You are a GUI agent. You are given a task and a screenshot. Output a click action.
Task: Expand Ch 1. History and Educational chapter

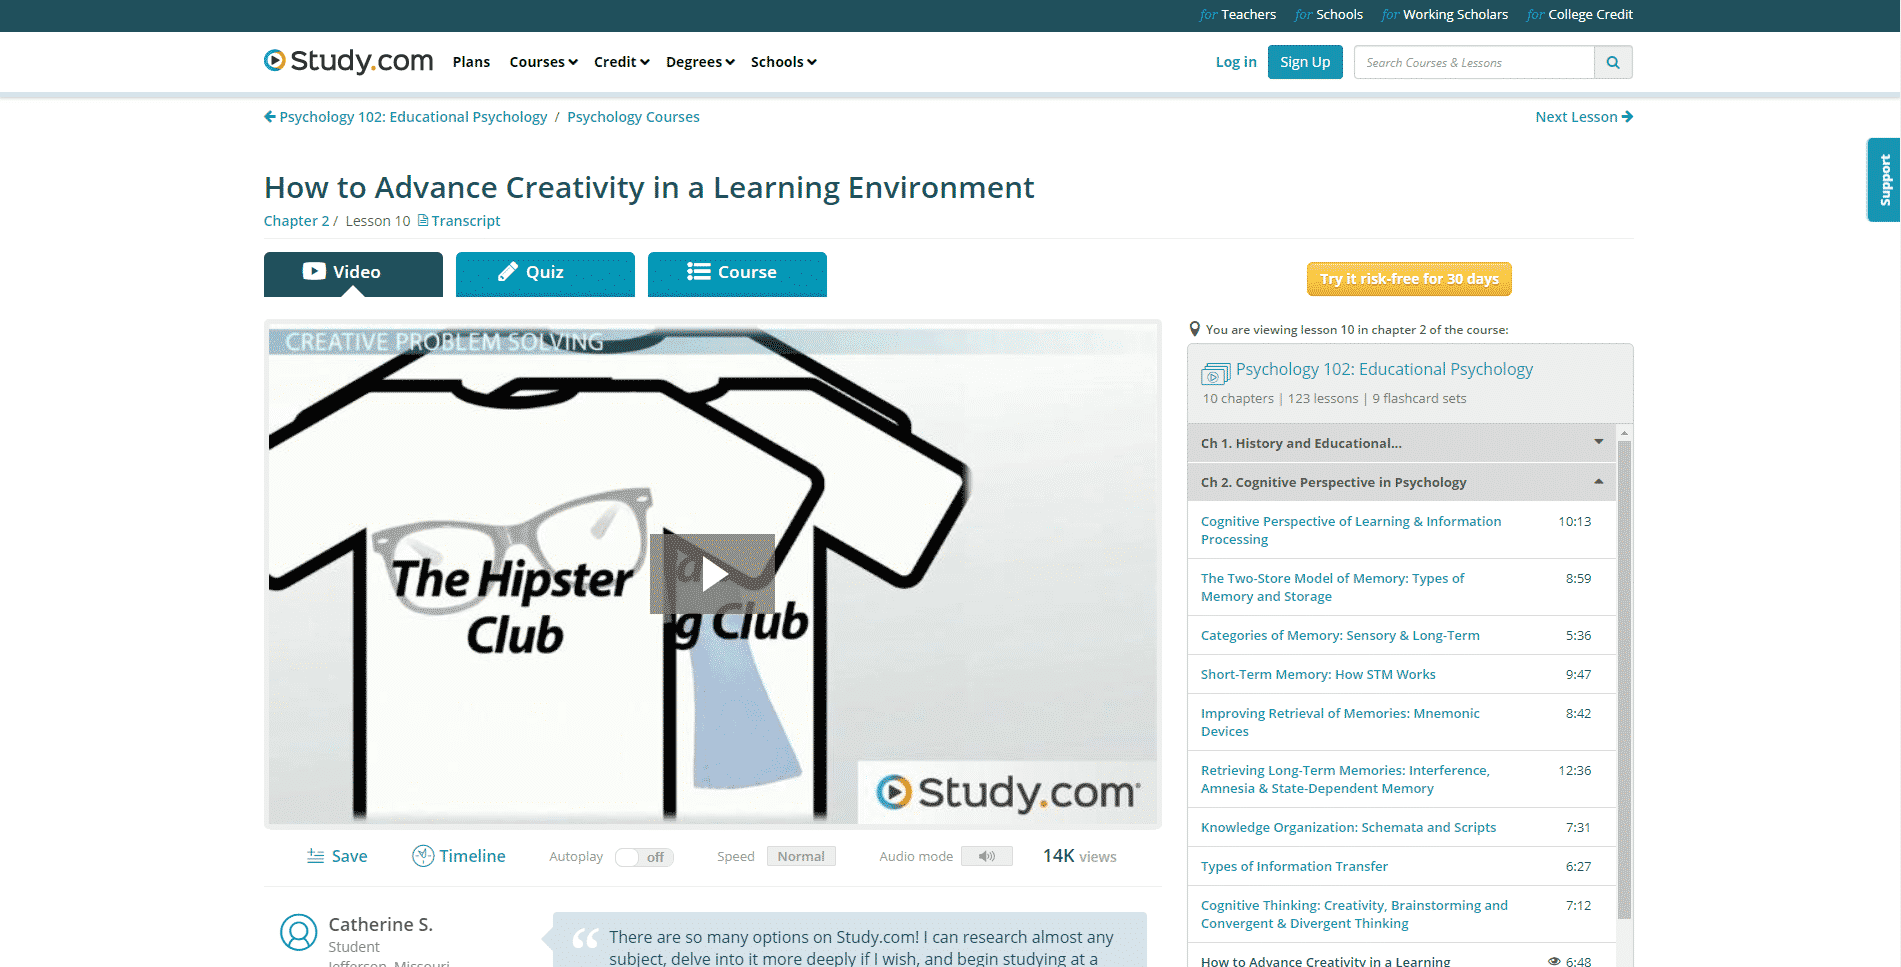(1402, 443)
